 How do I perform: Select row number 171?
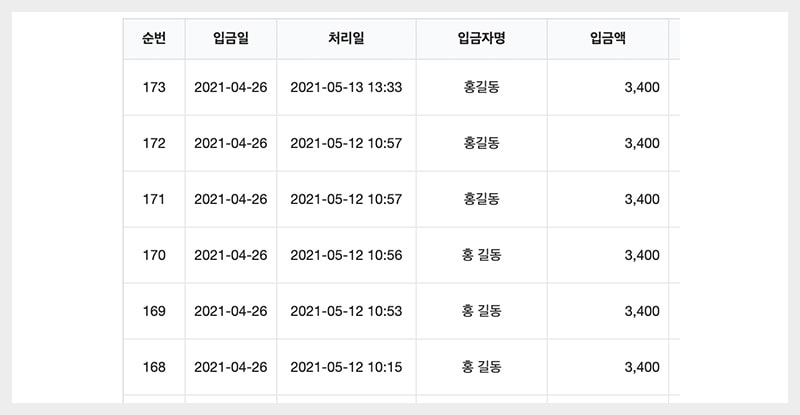click(154, 199)
